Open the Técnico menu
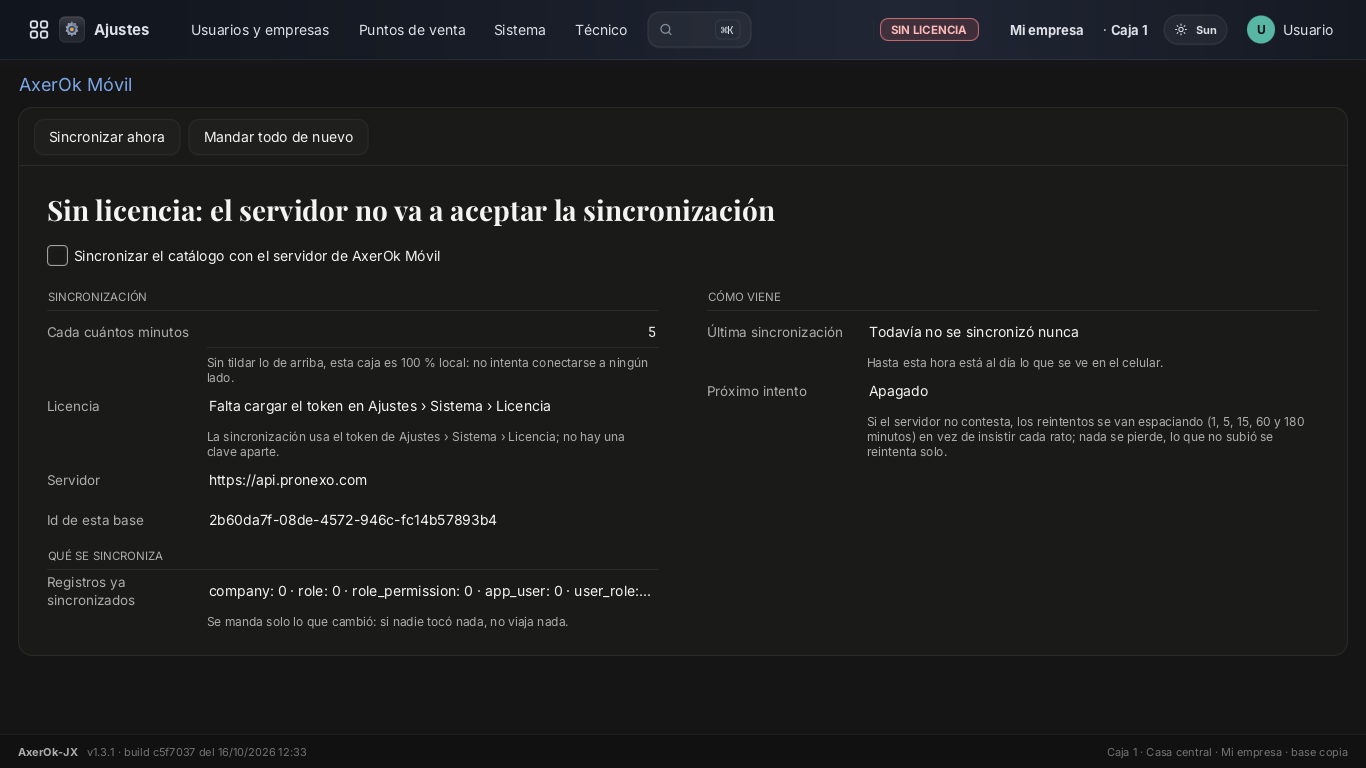1366x768 pixels. click(x=601, y=30)
